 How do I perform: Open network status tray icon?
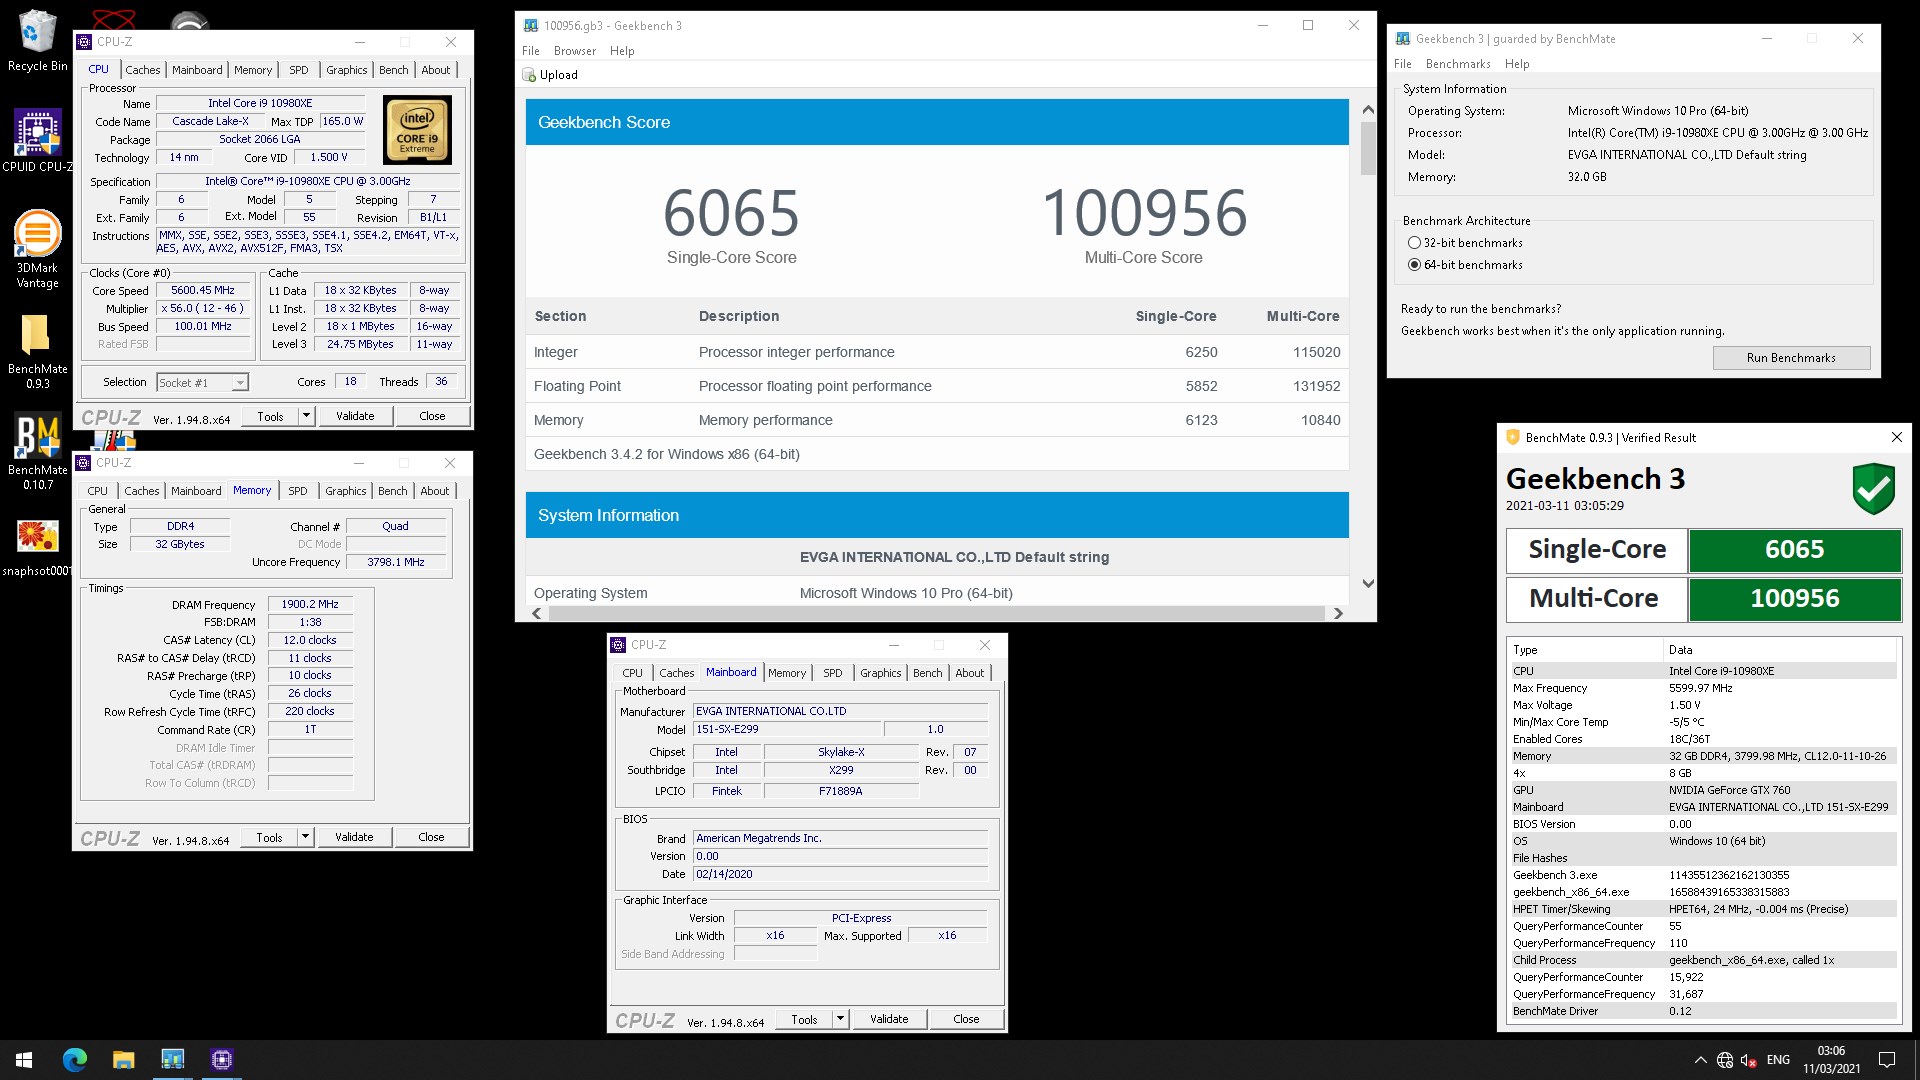pyautogui.click(x=1725, y=1060)
